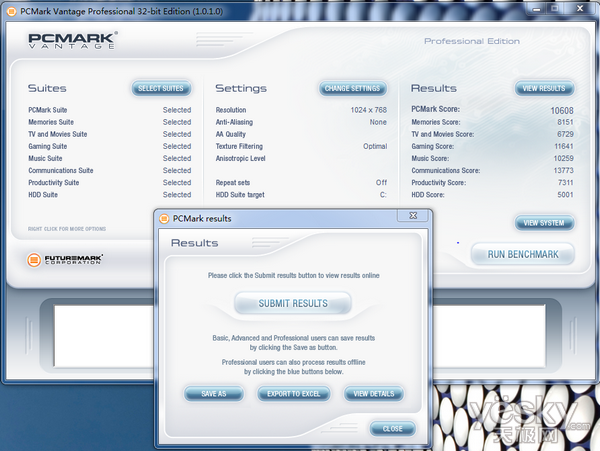Viewport: 600px width, 451px height.
Task: Click the PCMark Vantage logo
Action: click(x=73, y=41)
